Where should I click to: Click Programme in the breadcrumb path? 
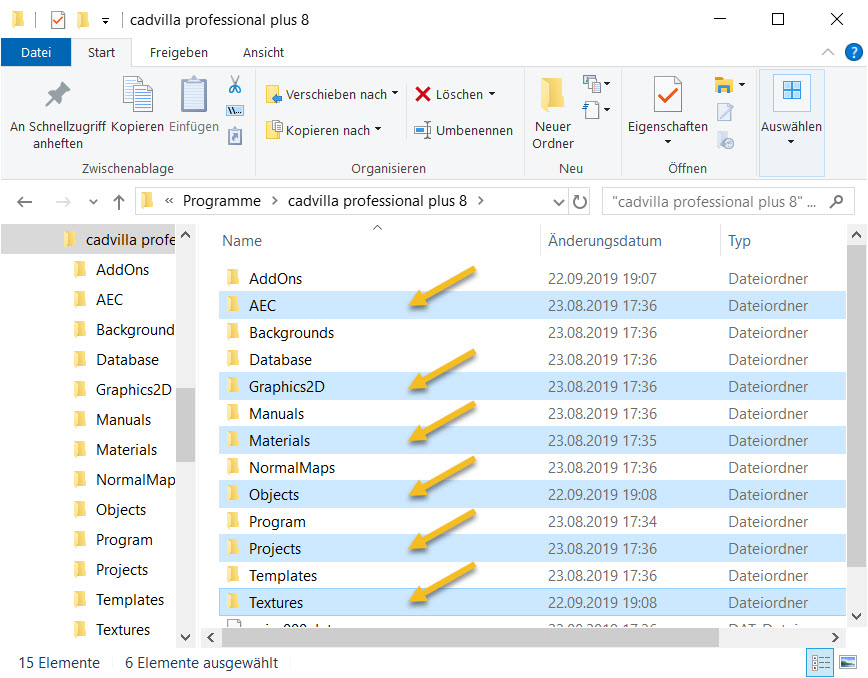pos(221,201)
